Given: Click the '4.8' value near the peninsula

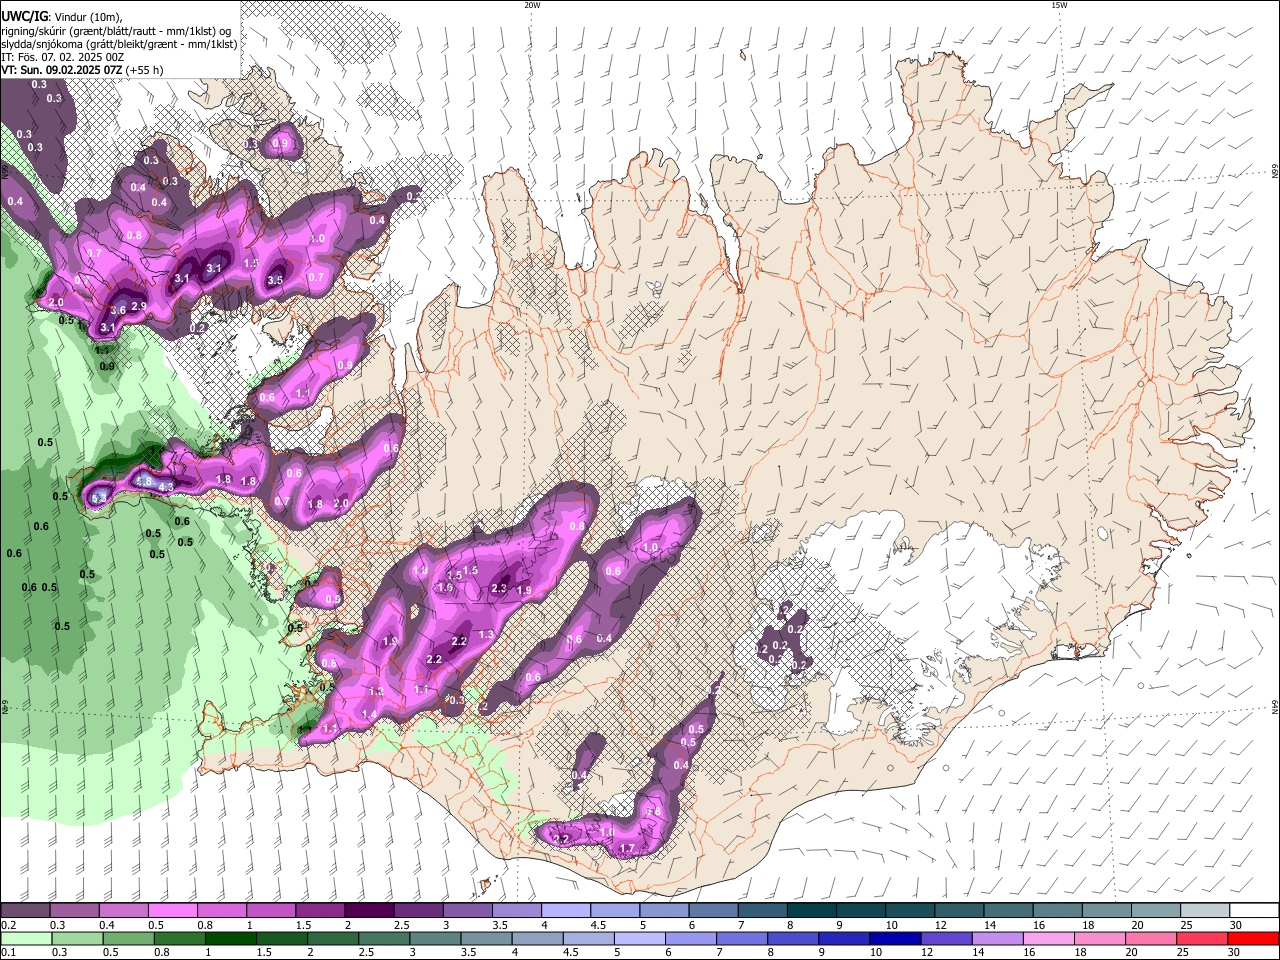Looking at the screenshot, I should pos(144,482).
